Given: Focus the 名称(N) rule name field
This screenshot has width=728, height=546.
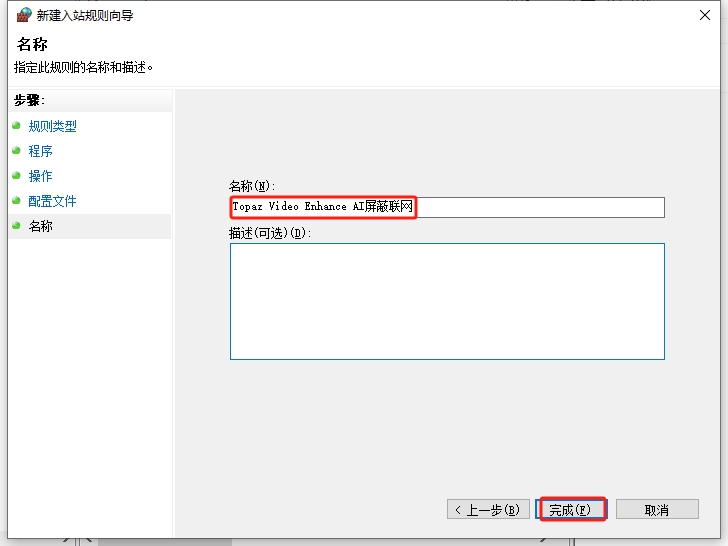Looking at the screenshot, I should coord(447,207).
